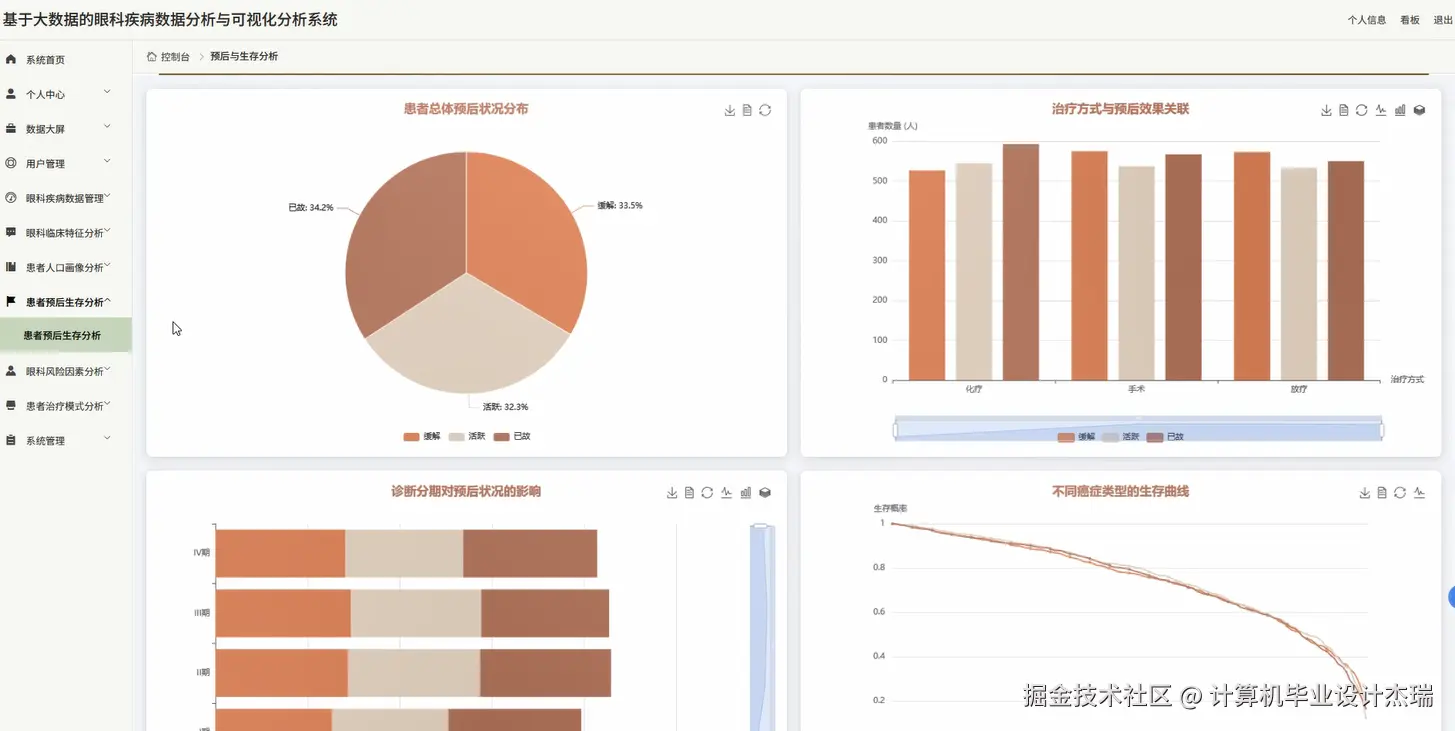The image size is (1455, 731).
Task: Toggle 已故 series in treatment bar chart legend
Action: 1165,437
